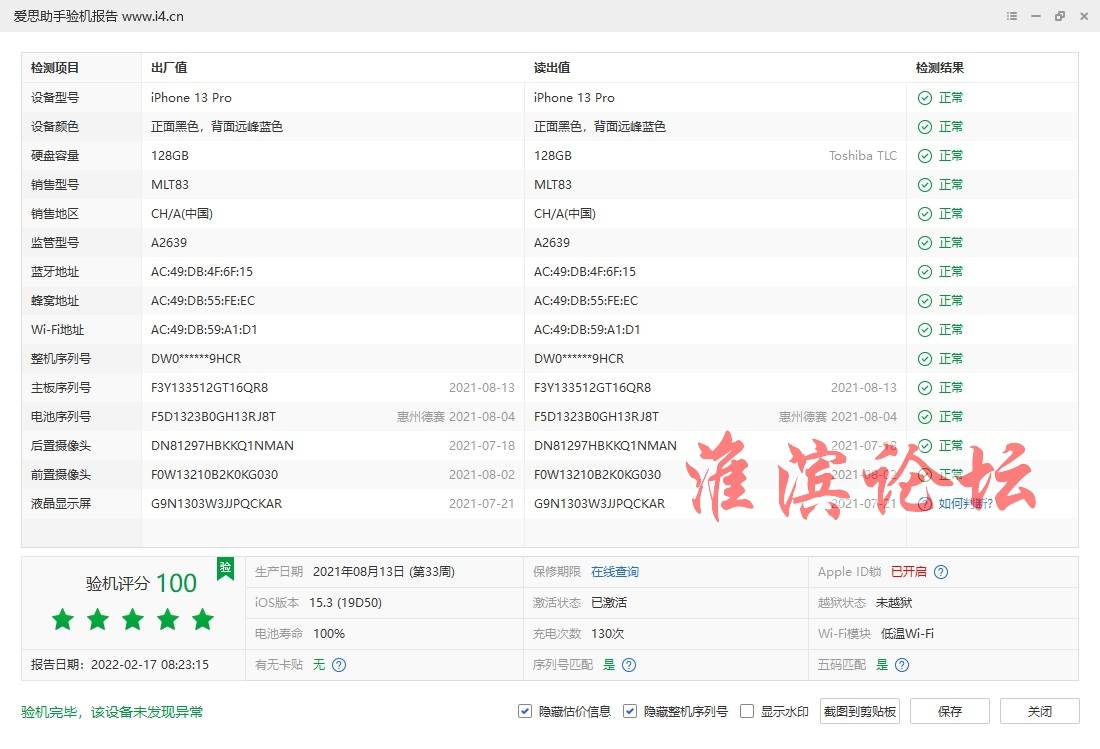
Task: Click the 截图到剪贴板 button
Action: coord(859,711)
